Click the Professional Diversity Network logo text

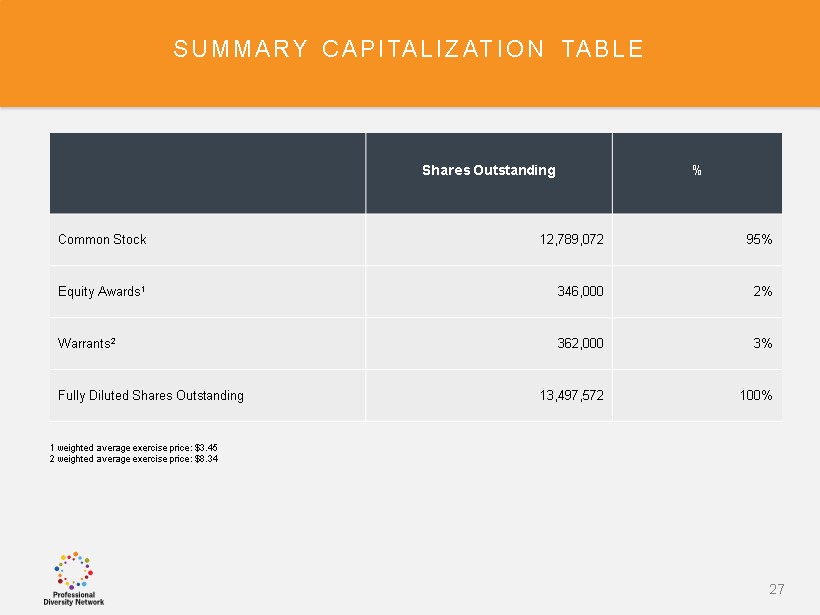[73, 597]
